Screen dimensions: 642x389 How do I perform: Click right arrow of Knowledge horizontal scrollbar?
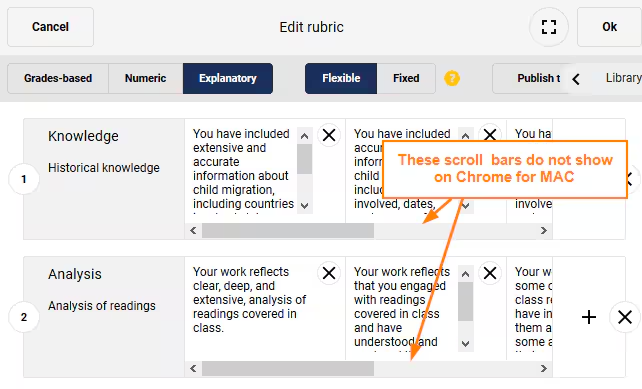(544, 231)
